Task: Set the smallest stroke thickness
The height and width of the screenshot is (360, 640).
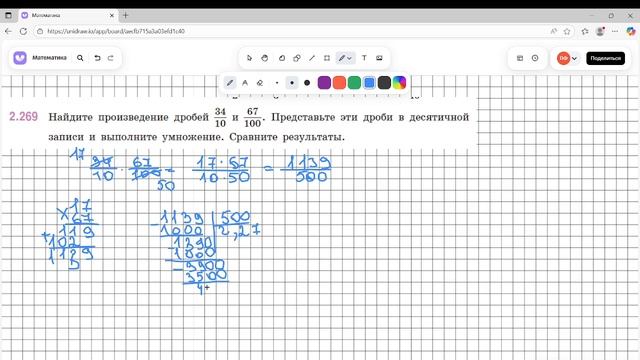Action: pos(277,83)
